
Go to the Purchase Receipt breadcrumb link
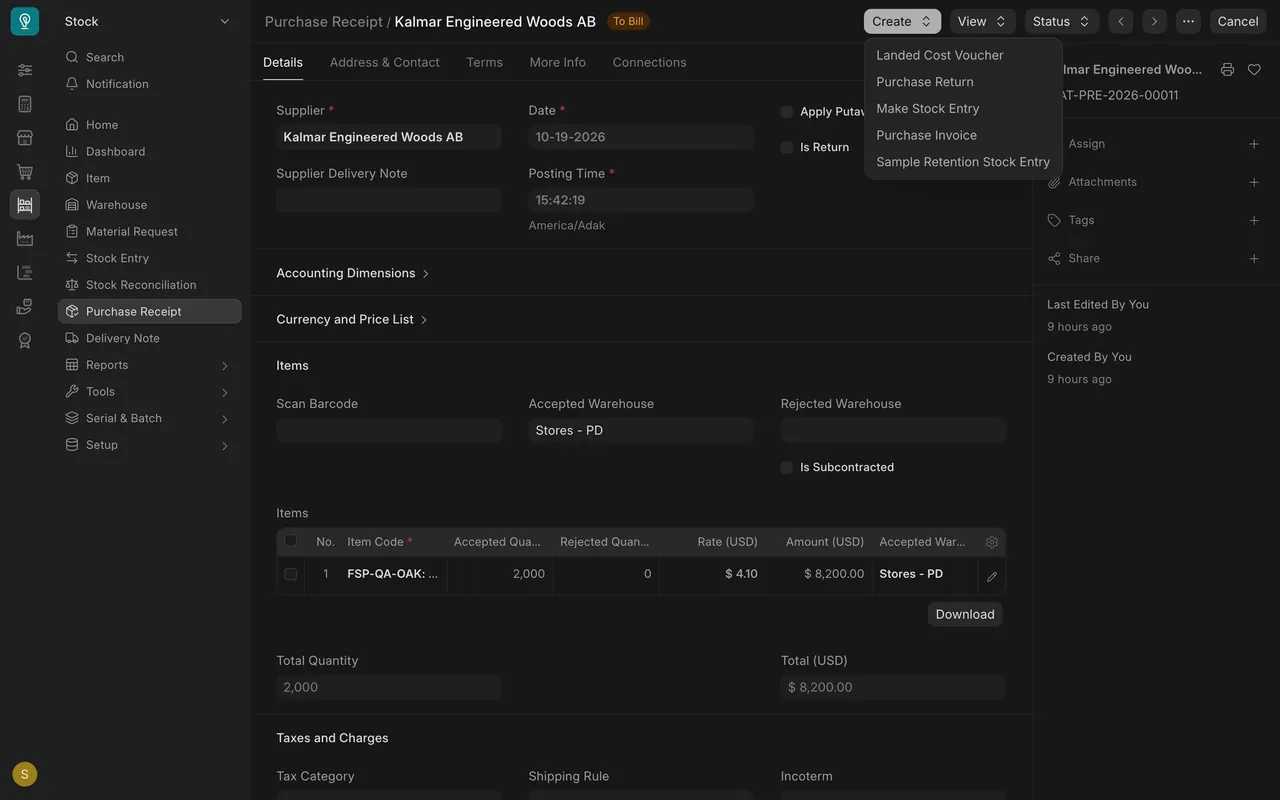coord(324,21)
